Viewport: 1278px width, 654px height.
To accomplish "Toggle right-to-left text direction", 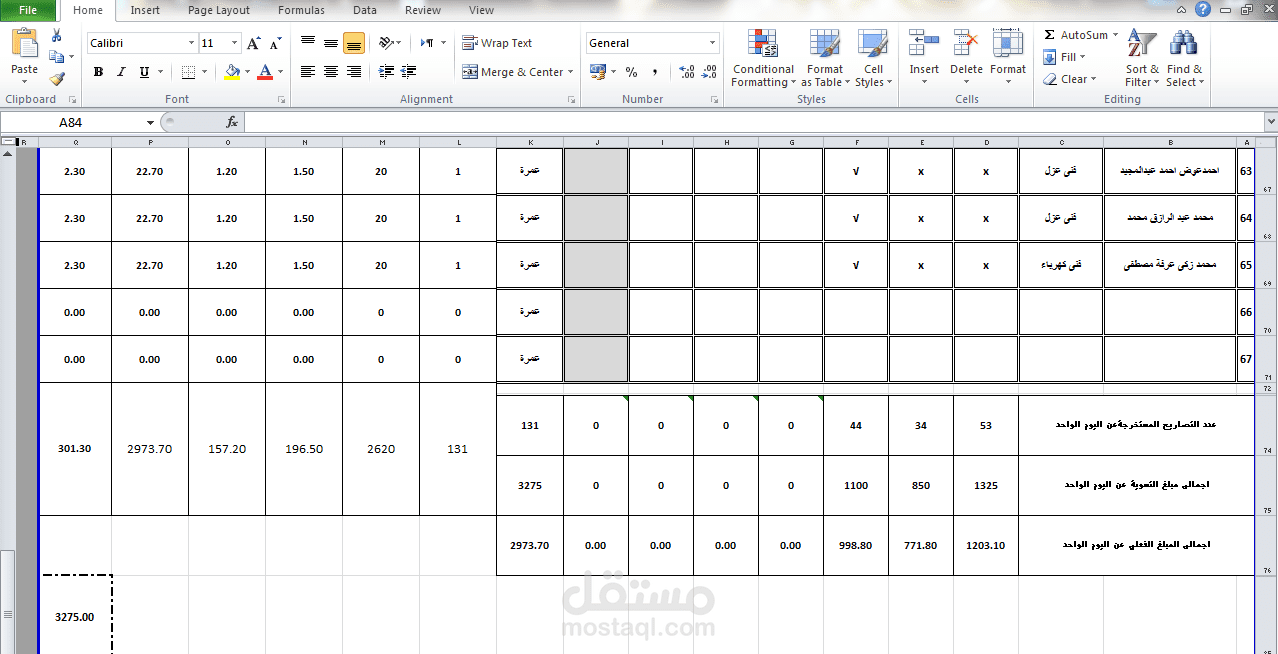I will (429, 43).
